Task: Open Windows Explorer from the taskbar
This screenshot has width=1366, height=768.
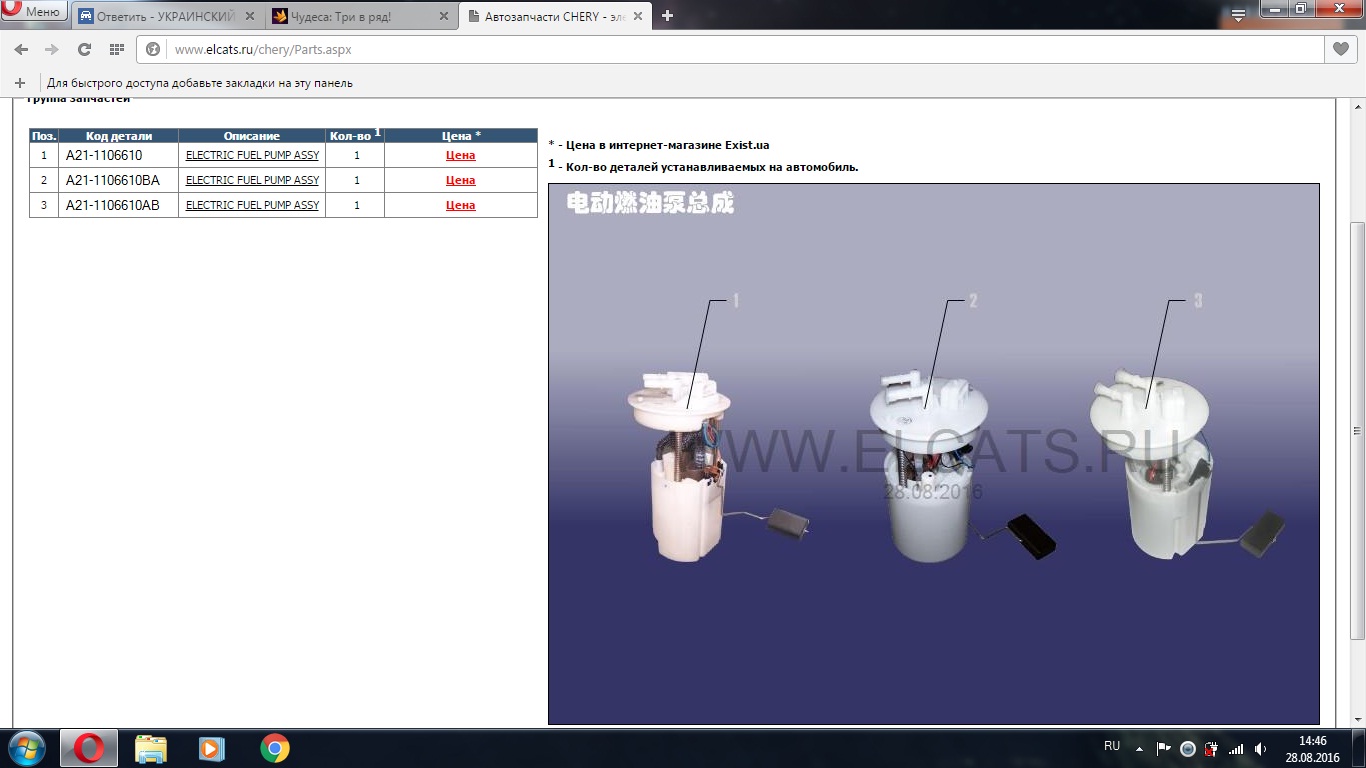Action: coord(150,748)
